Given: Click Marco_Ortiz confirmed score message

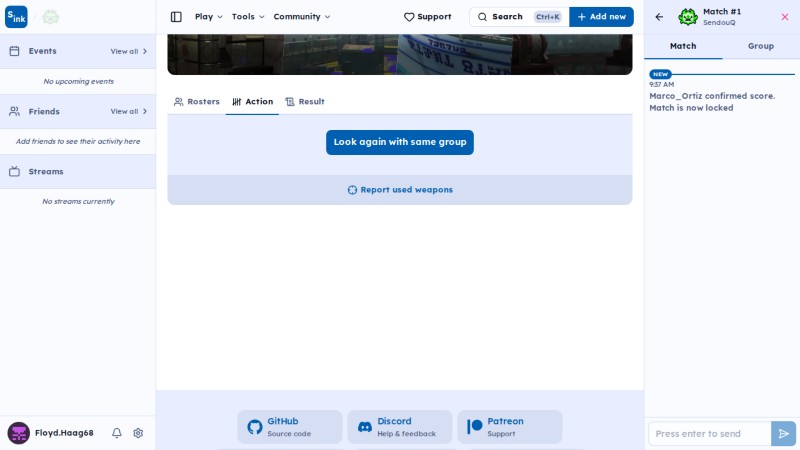Looking at the screenshot, I should [712, 102].
